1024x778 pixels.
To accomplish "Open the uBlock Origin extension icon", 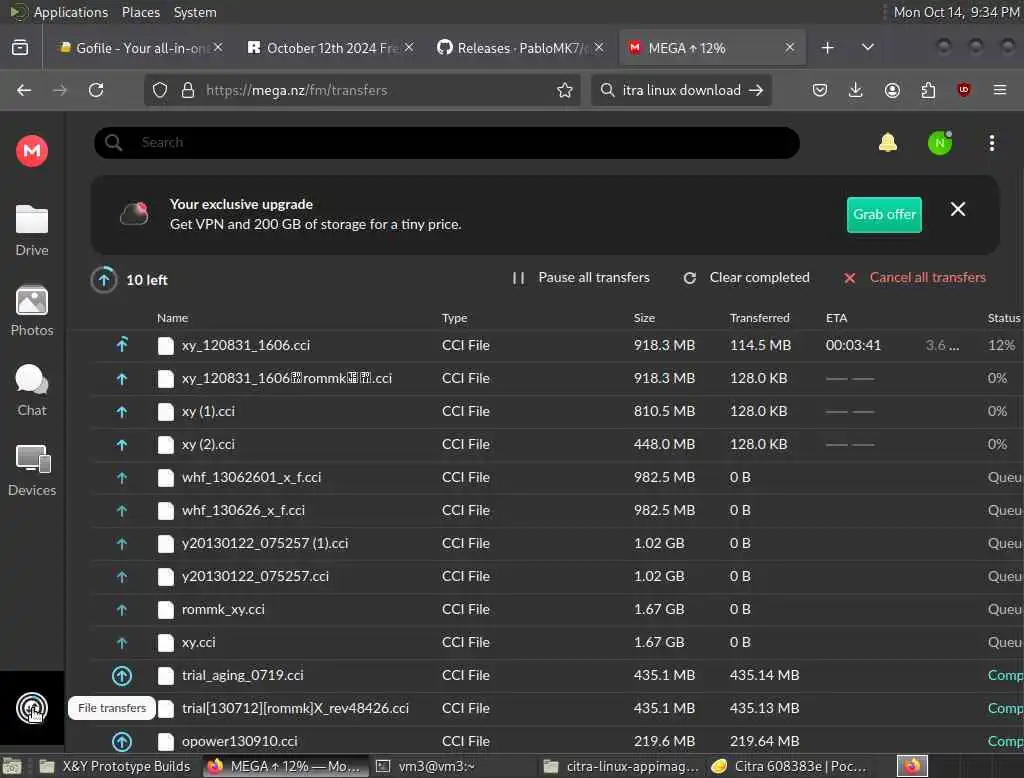I will point(964,90).
